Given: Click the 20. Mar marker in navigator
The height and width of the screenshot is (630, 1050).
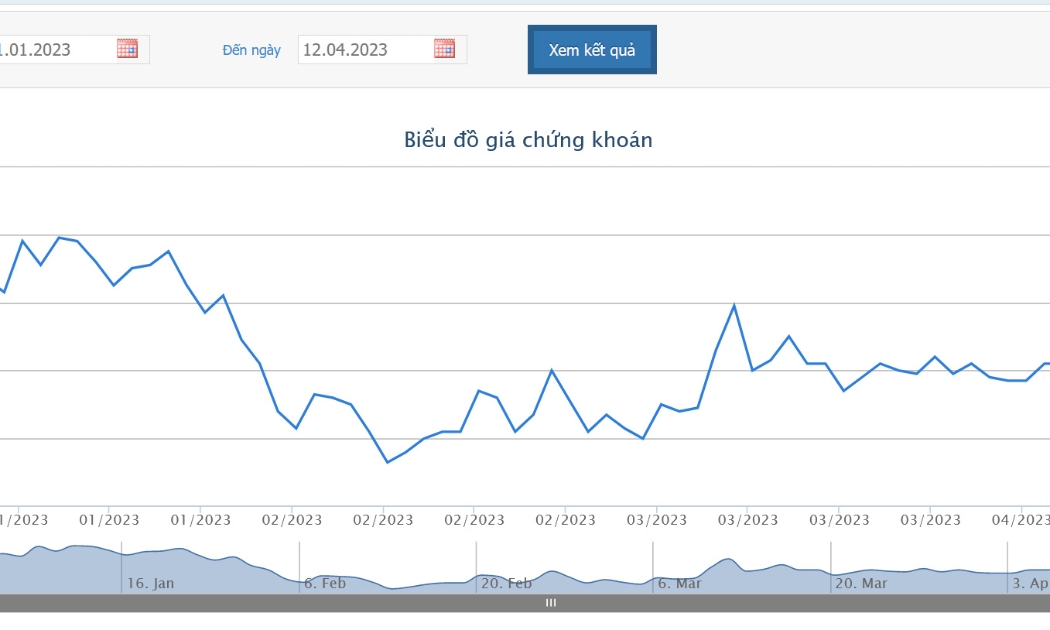Looking at the screenshot, I should point(860,583).
